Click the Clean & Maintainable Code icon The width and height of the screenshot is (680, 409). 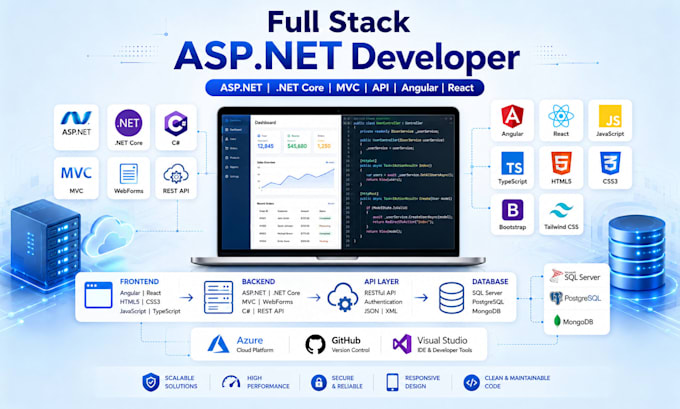coord(471,382)
